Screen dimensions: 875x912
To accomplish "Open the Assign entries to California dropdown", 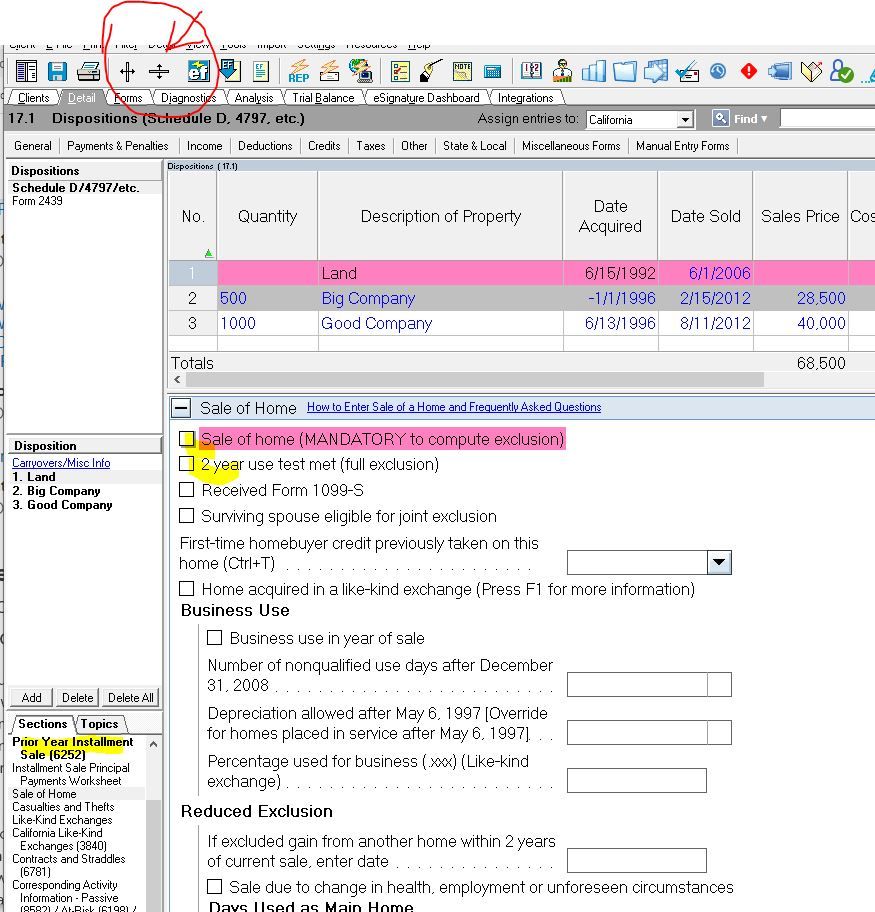I will [x=685, y=120].
